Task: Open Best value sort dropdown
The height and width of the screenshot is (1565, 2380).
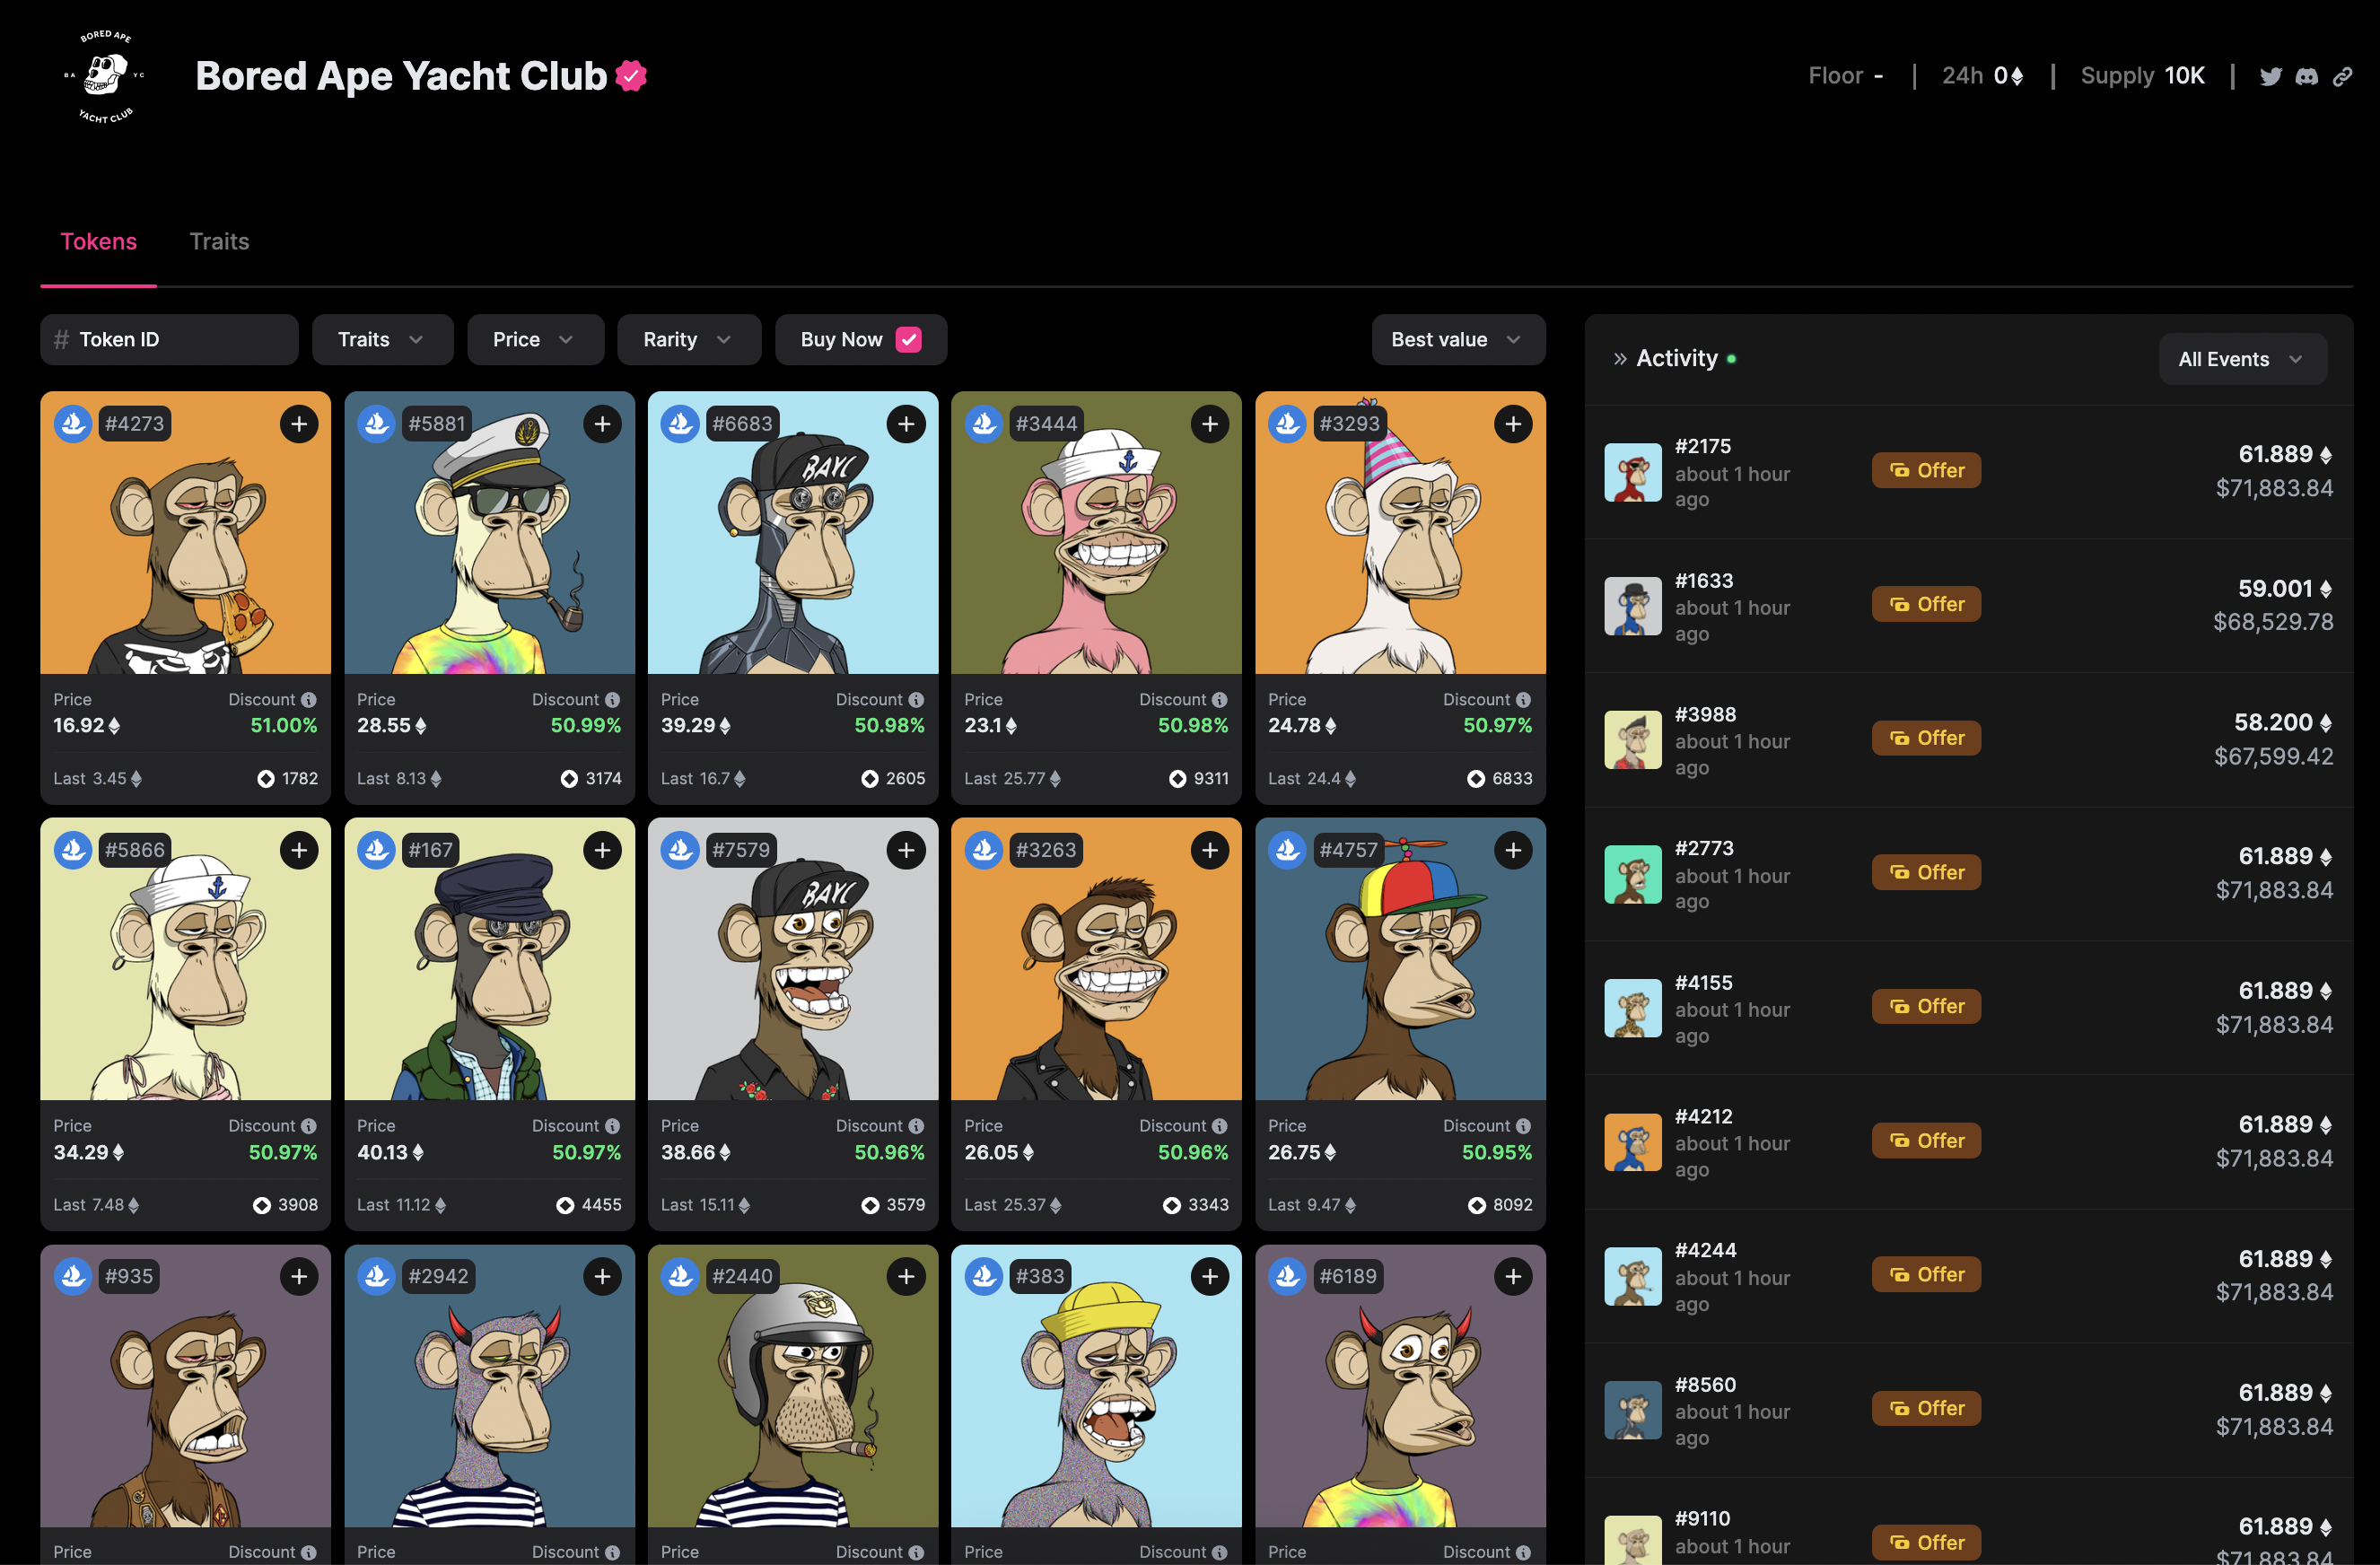Action: (x=1457, y=340)
